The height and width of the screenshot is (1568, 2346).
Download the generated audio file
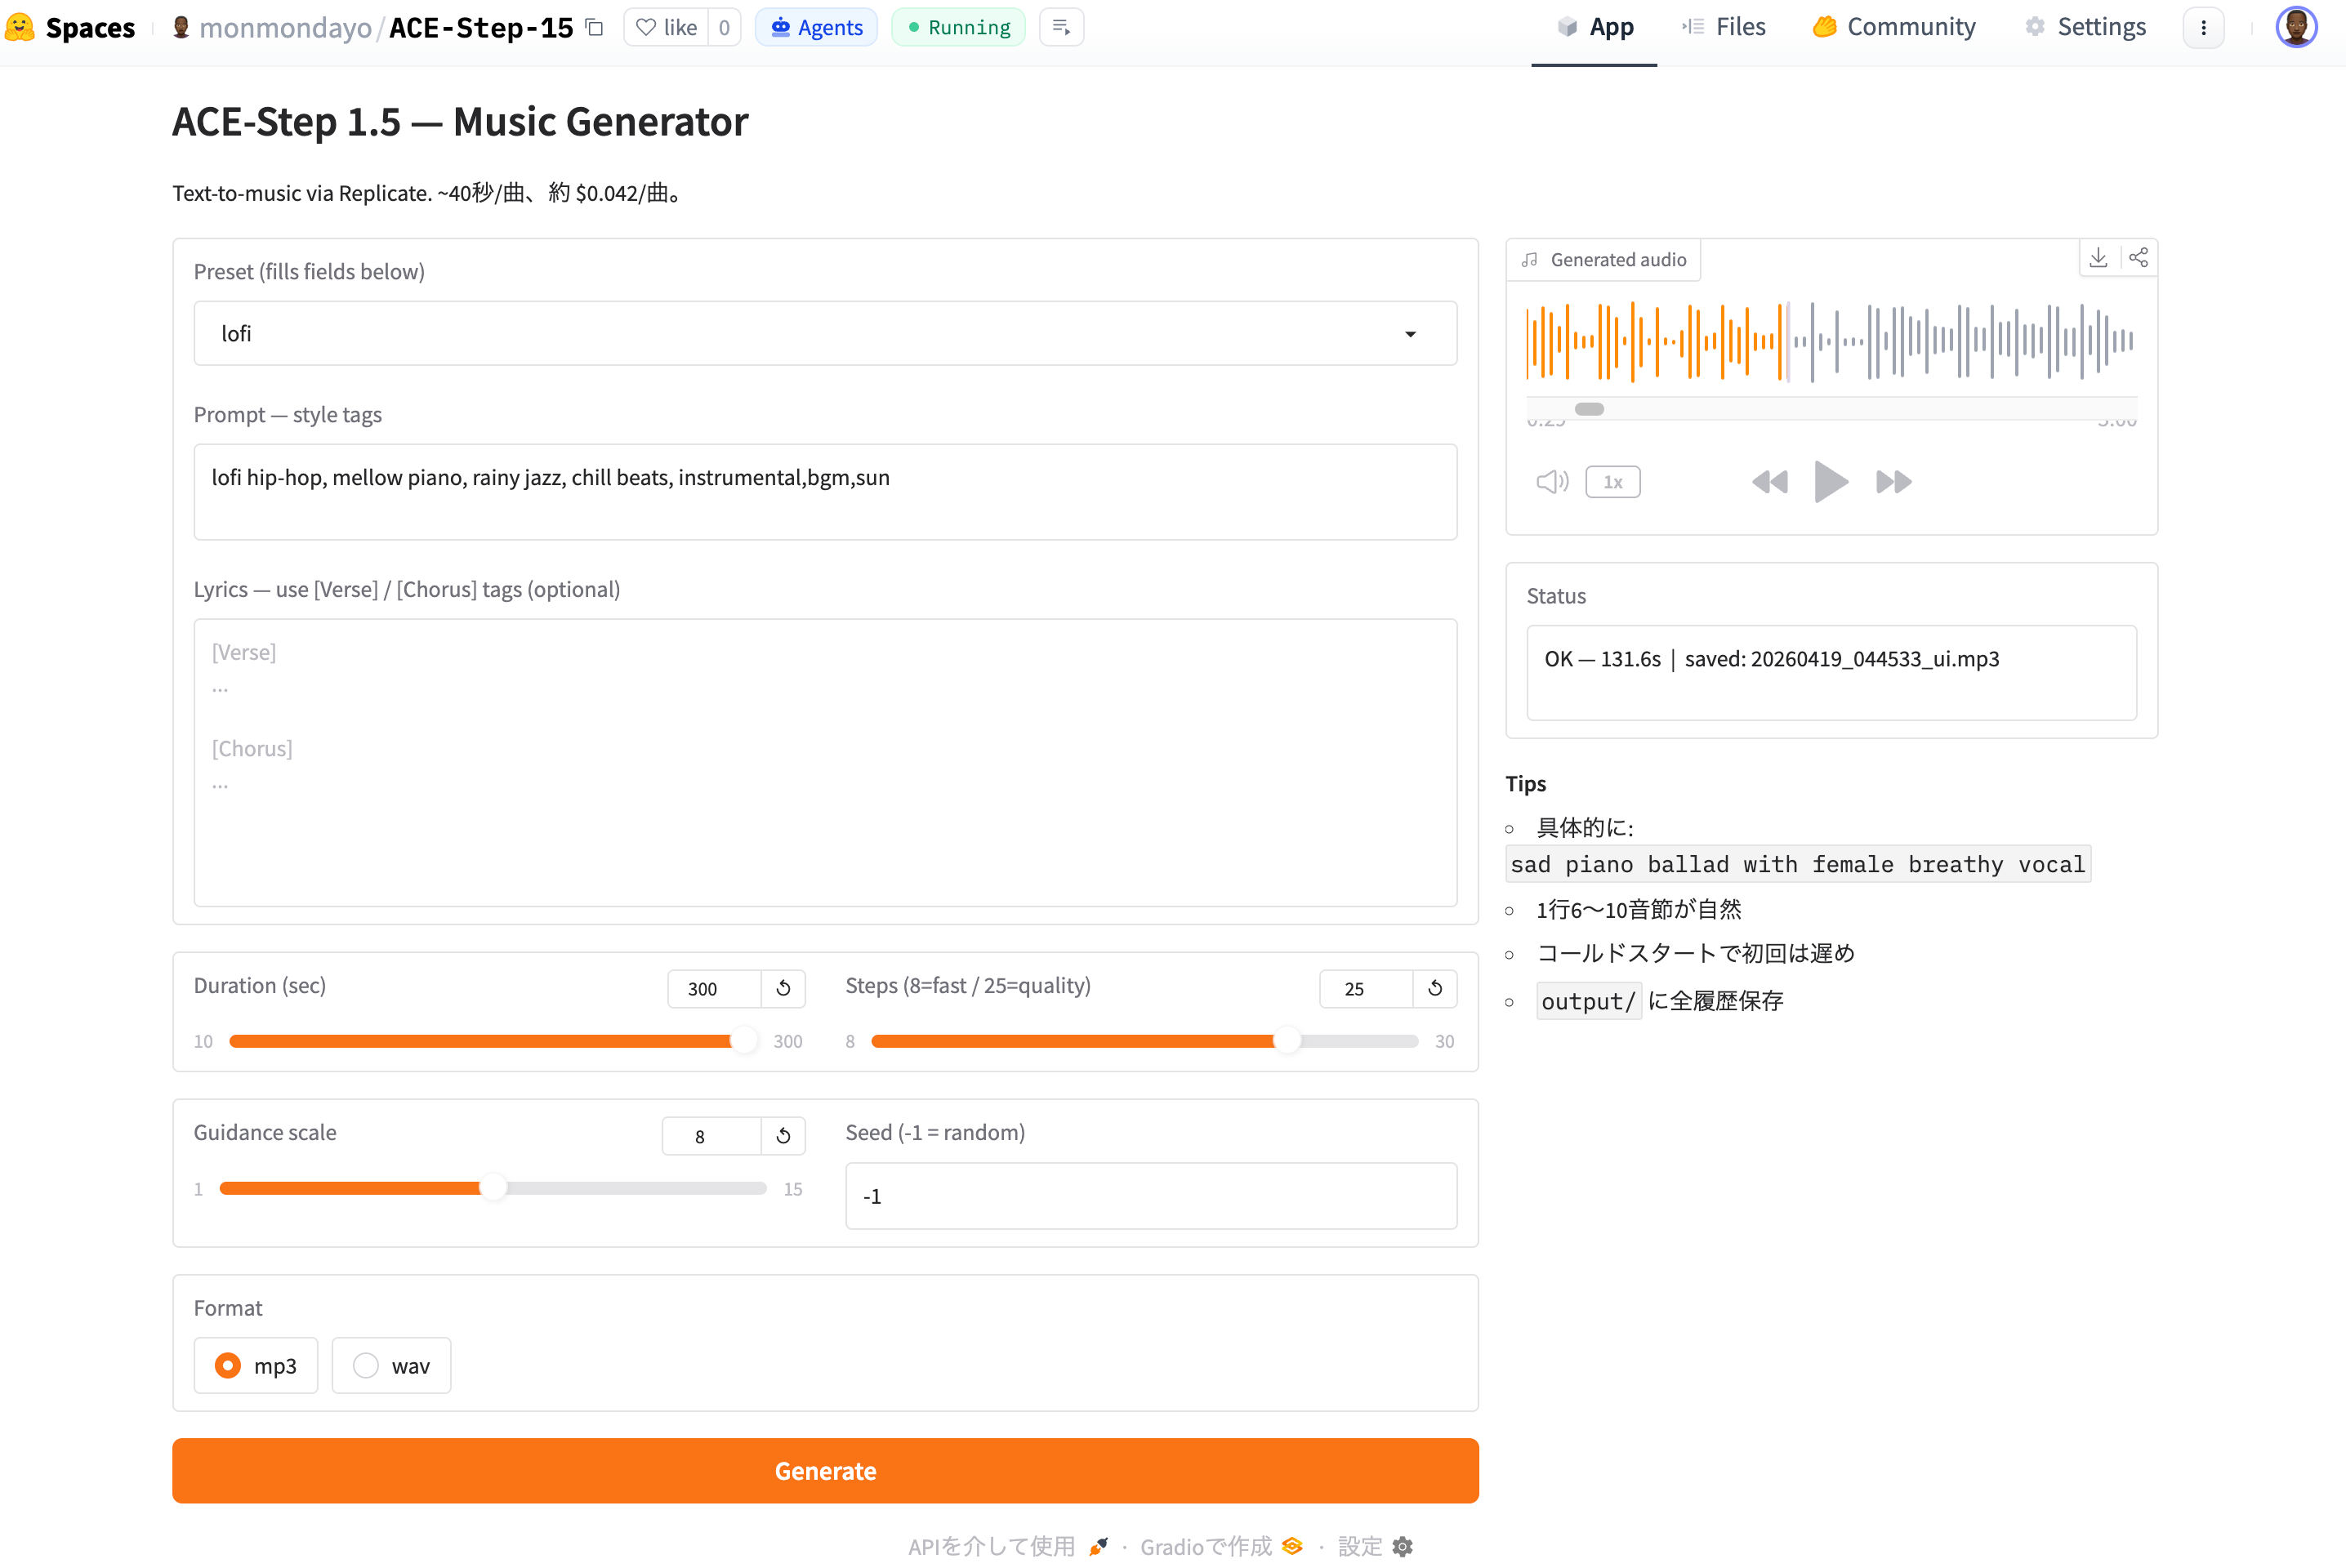(2098, 258)
